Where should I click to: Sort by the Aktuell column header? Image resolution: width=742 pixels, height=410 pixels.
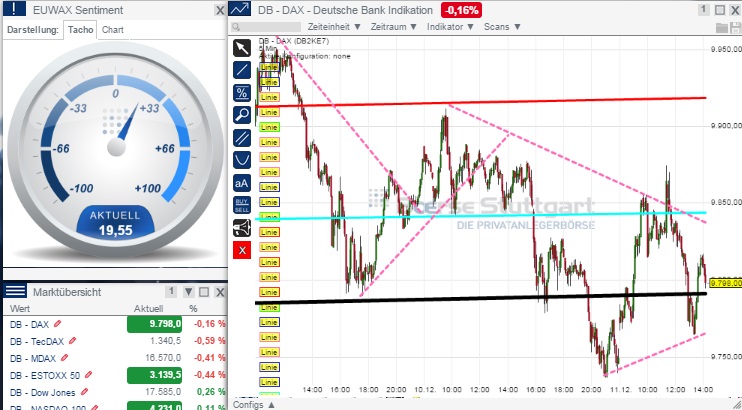pos(149,309)
